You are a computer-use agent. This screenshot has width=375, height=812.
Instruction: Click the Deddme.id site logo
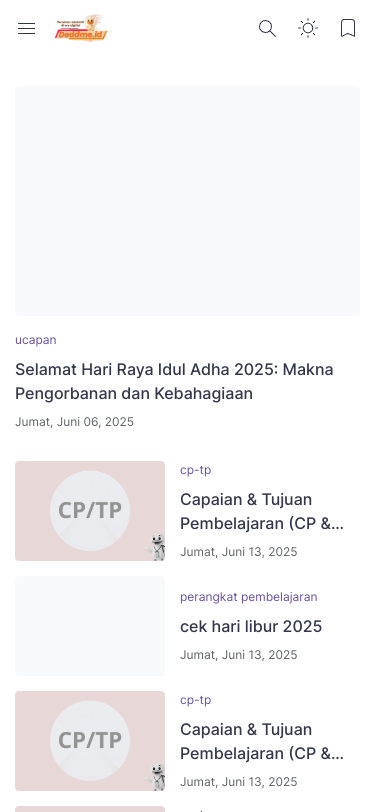pyautogui.click(x=81, y=28)
